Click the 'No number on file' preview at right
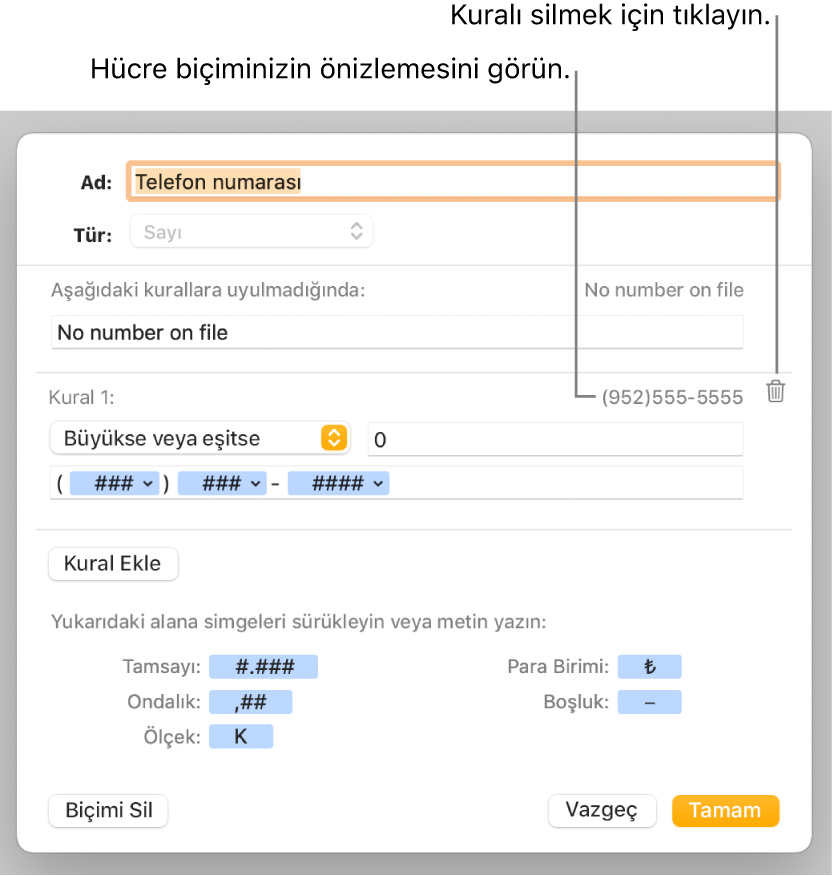The width and height of the screenshot is (833, 876). pos(664,289)
